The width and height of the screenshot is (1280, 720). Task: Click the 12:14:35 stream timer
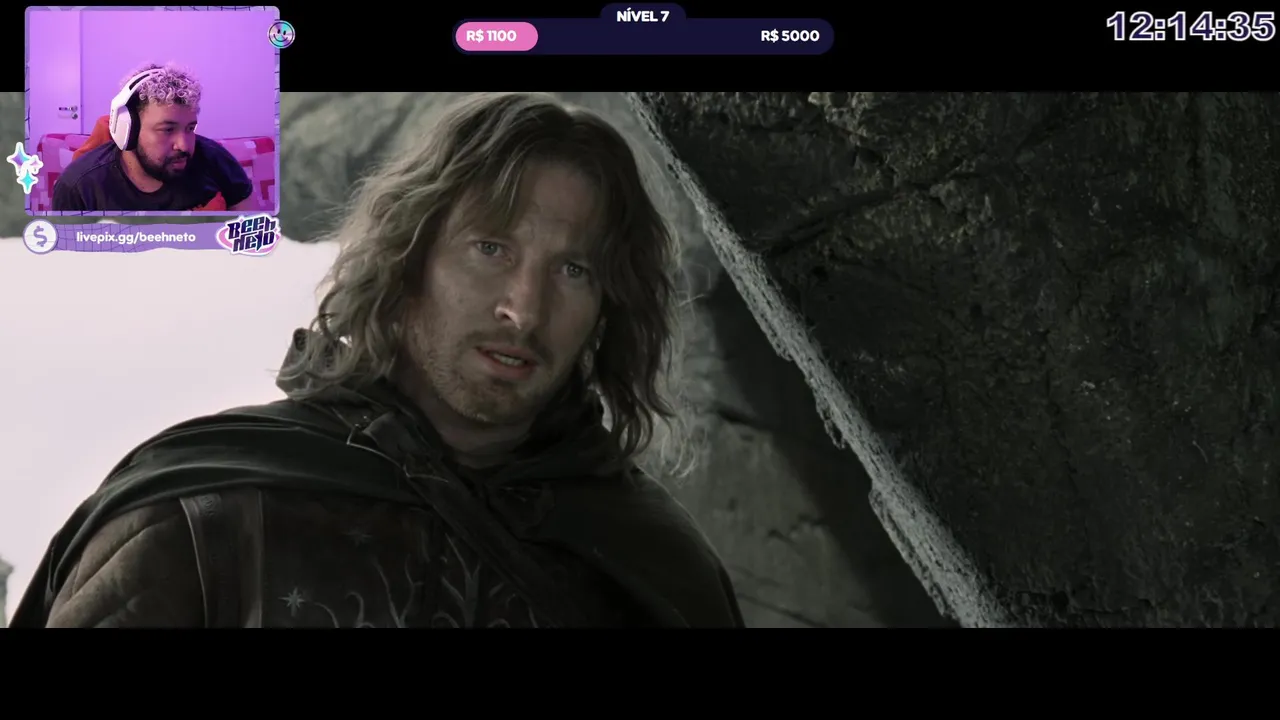coord(1190,27)
